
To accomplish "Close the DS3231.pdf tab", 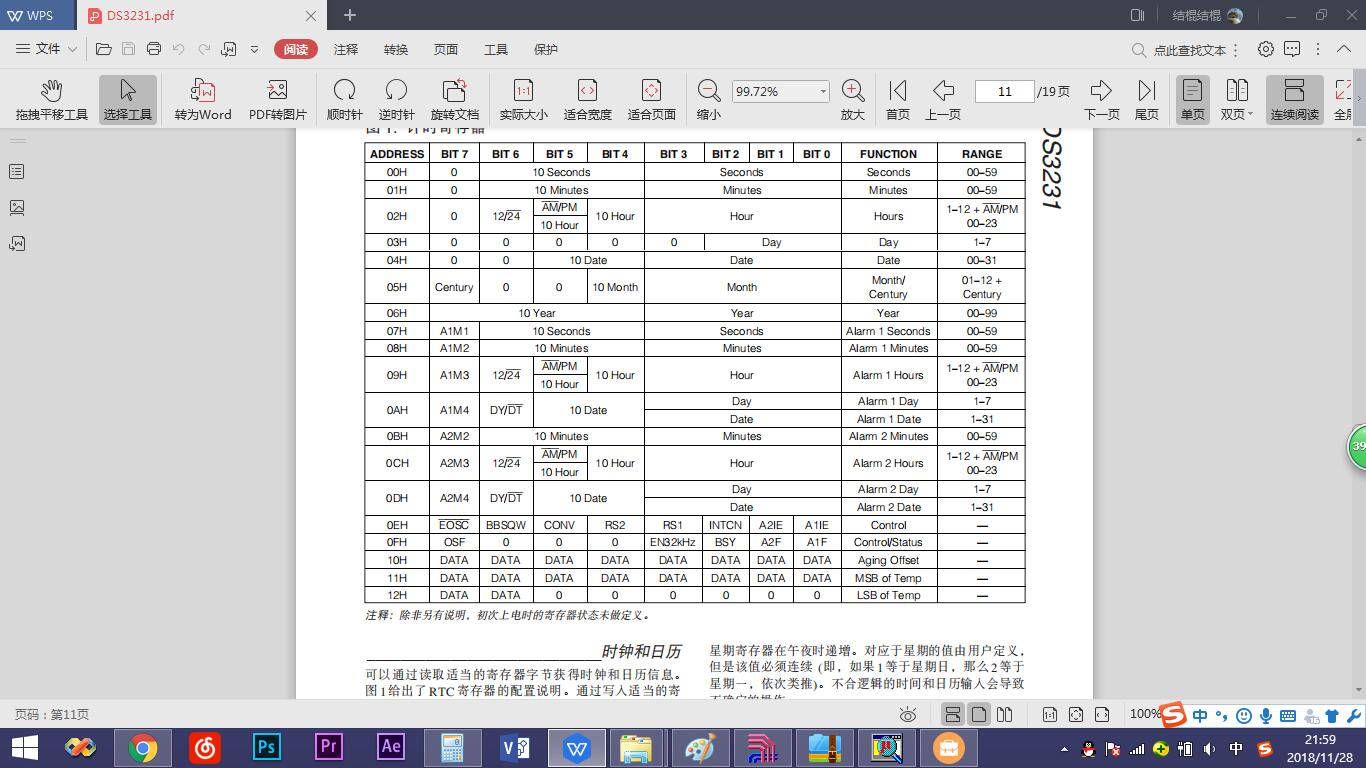I will pos(310,16).
